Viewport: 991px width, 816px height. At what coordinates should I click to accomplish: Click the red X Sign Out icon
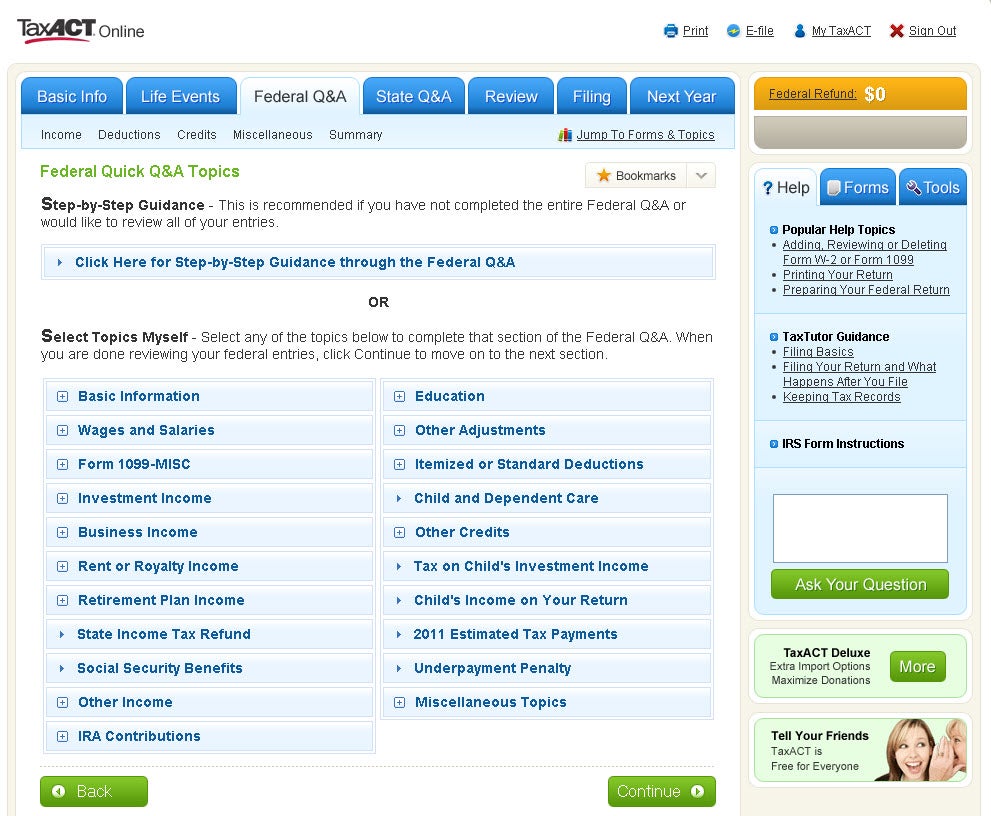pos(896,31)
